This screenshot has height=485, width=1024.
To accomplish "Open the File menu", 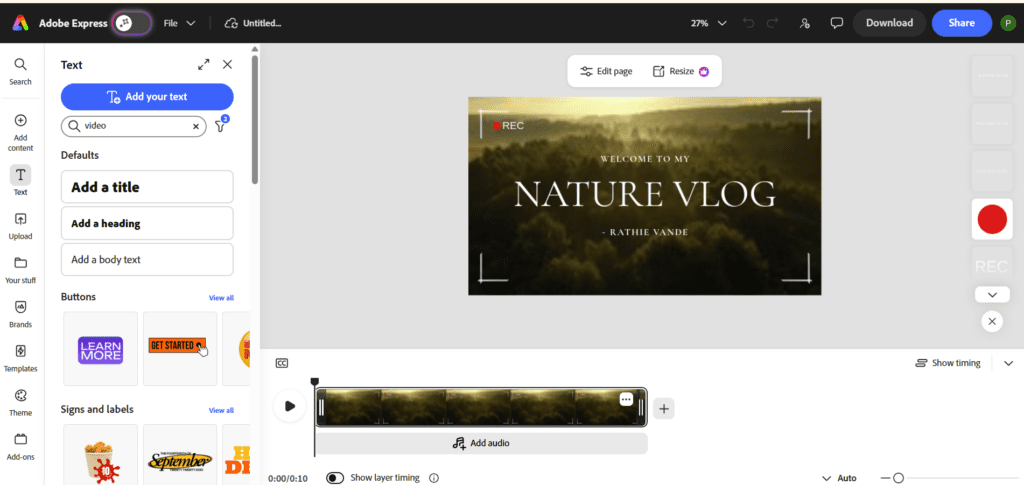I will [180, 23].
